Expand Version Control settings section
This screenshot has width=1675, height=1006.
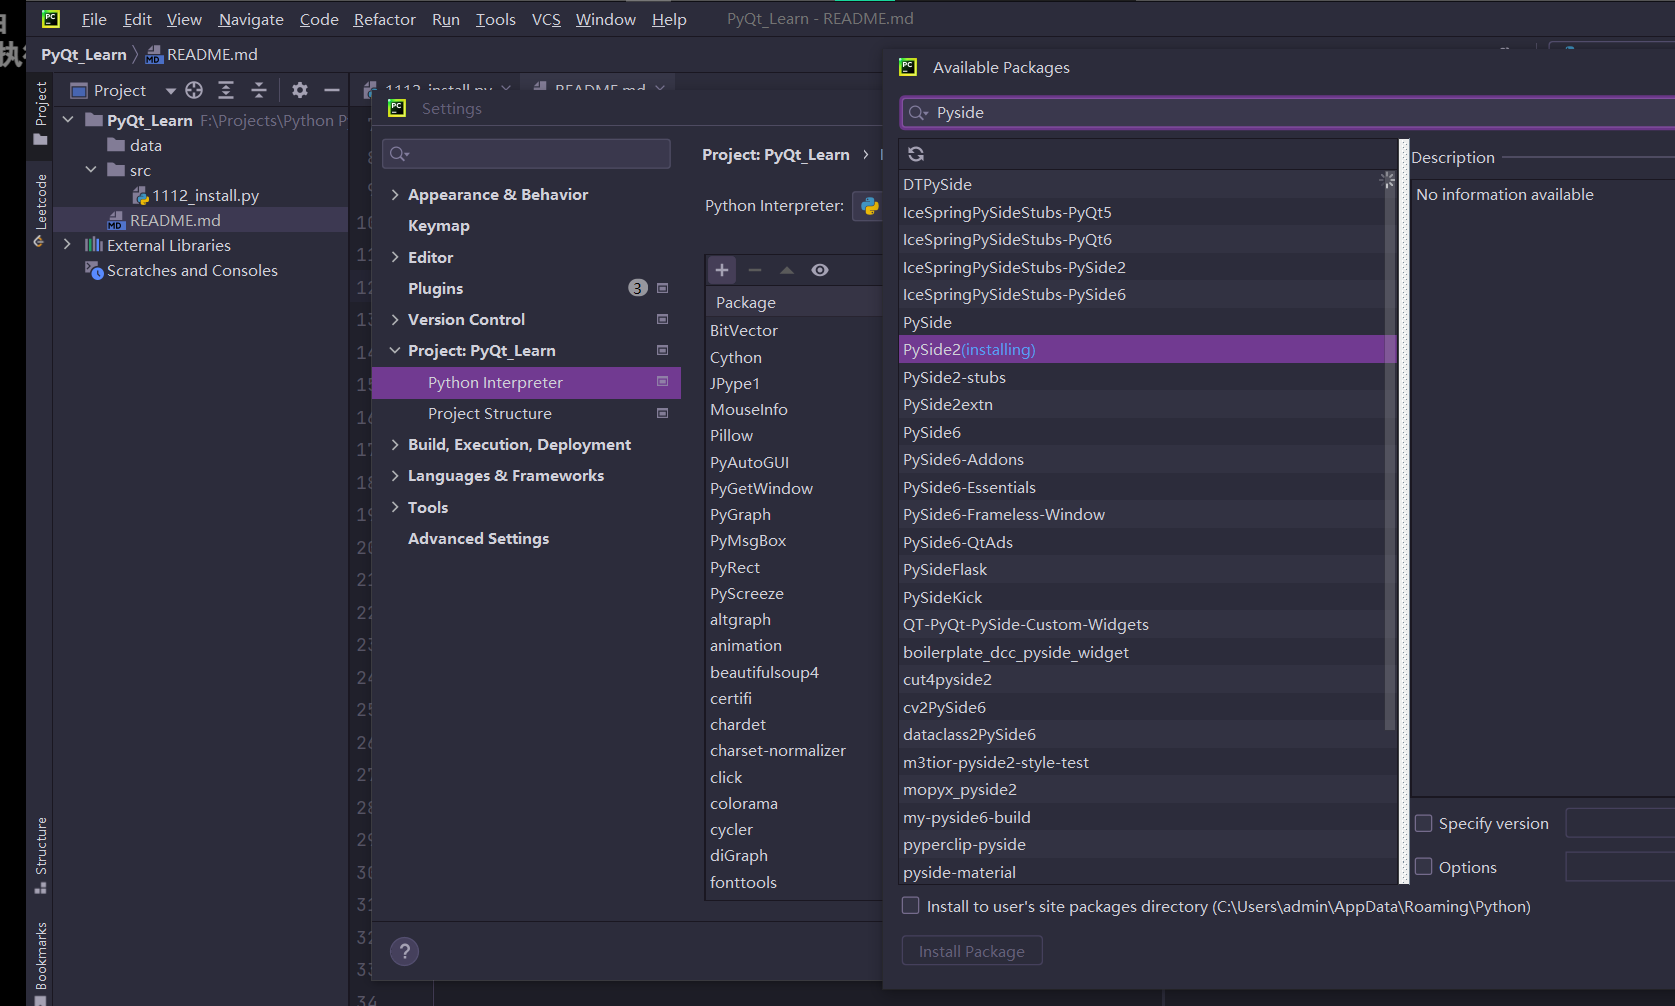395,320
